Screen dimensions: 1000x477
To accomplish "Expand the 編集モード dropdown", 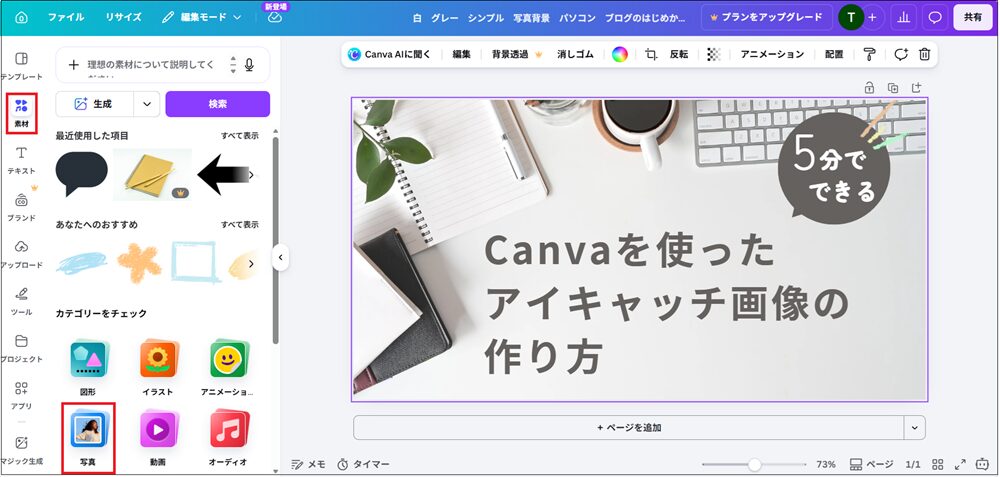I will [202, 17].
